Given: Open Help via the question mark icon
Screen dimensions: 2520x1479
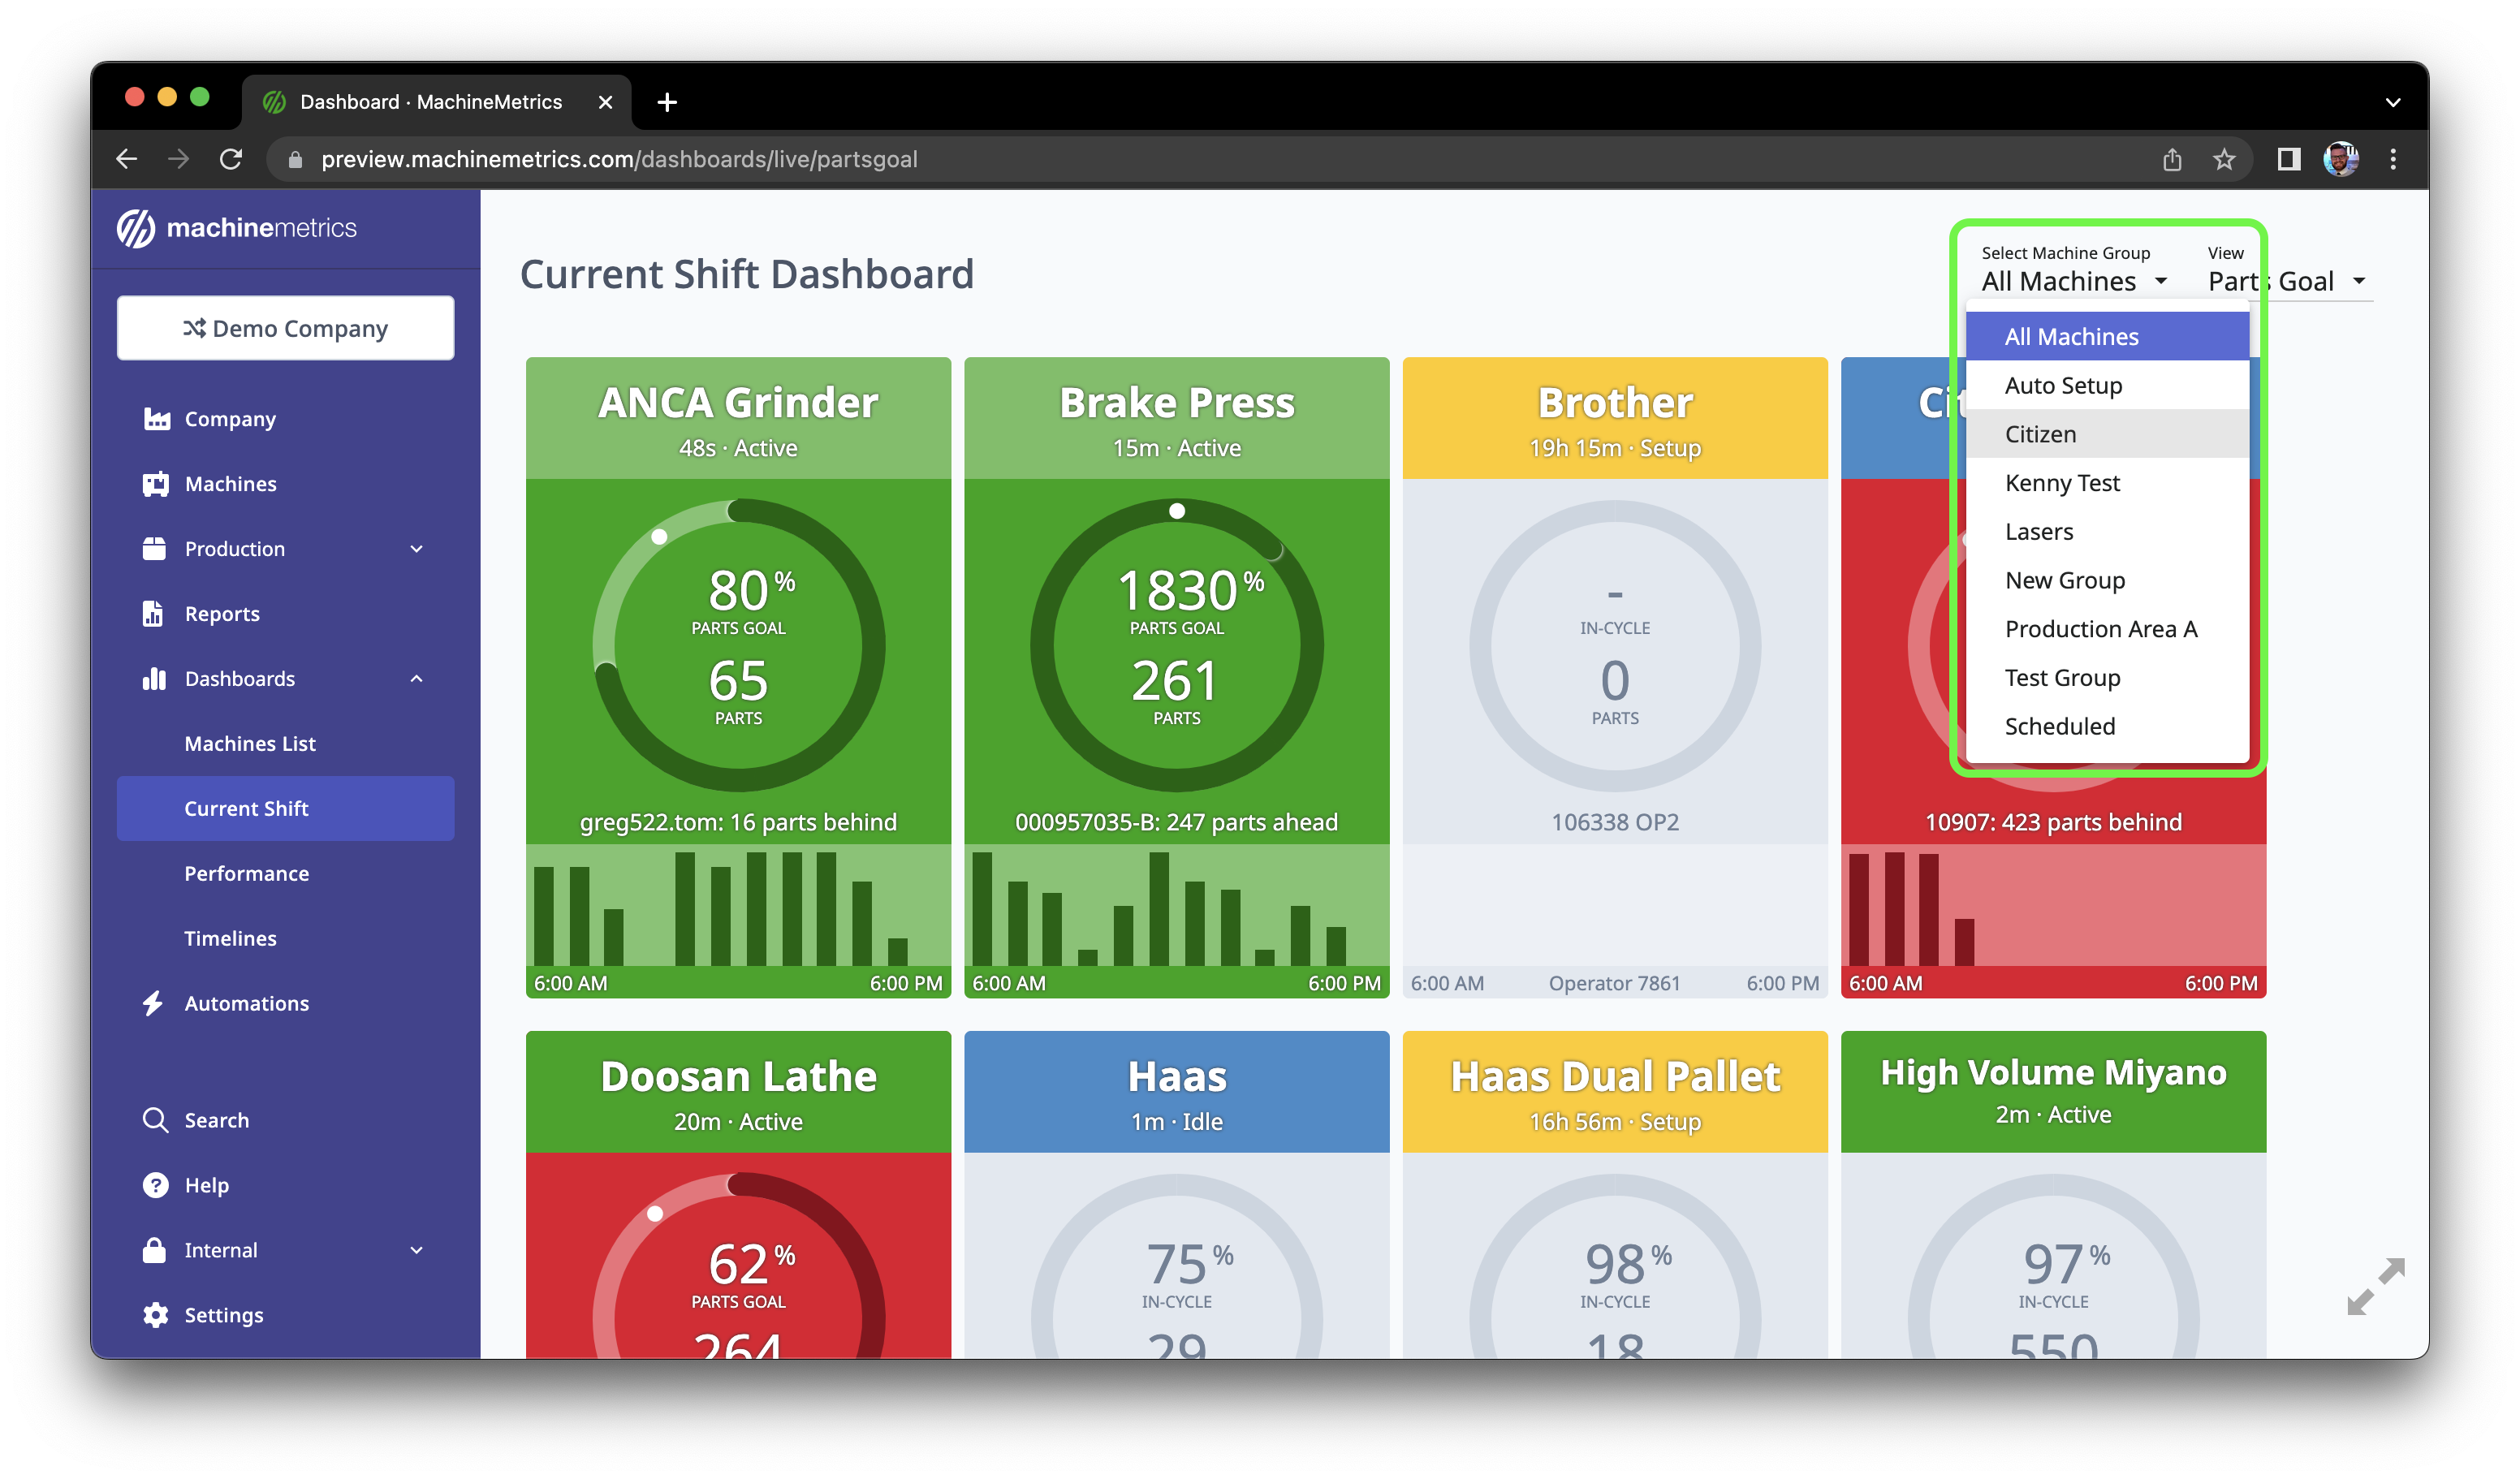Looking at the screenshot, I should click(155, 1184).
